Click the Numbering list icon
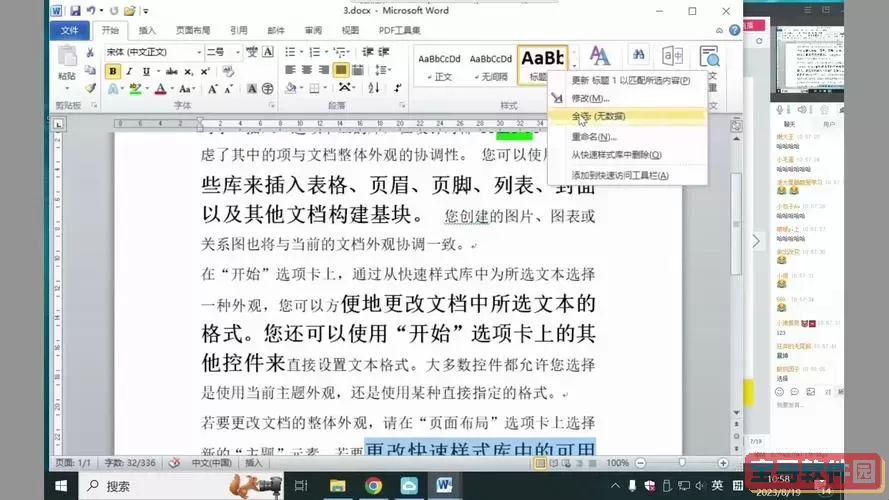 (x=315, y=52)
